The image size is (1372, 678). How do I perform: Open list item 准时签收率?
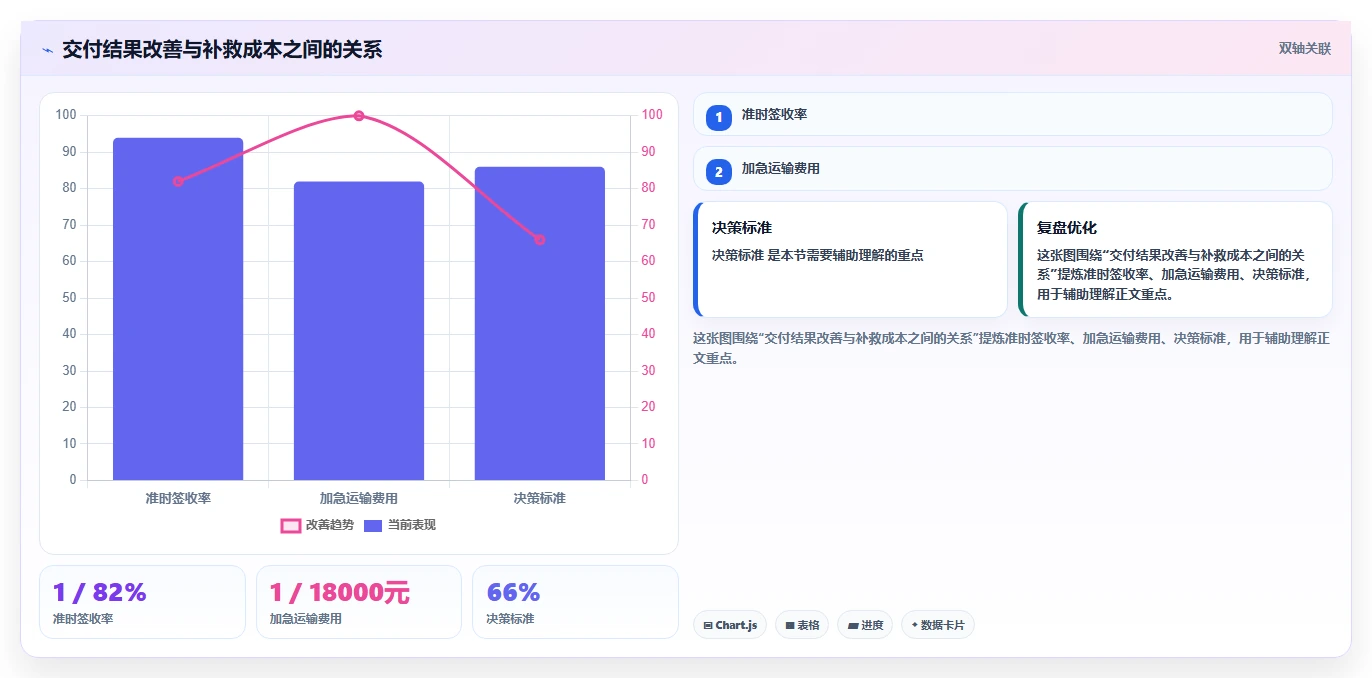[1013, 114]
